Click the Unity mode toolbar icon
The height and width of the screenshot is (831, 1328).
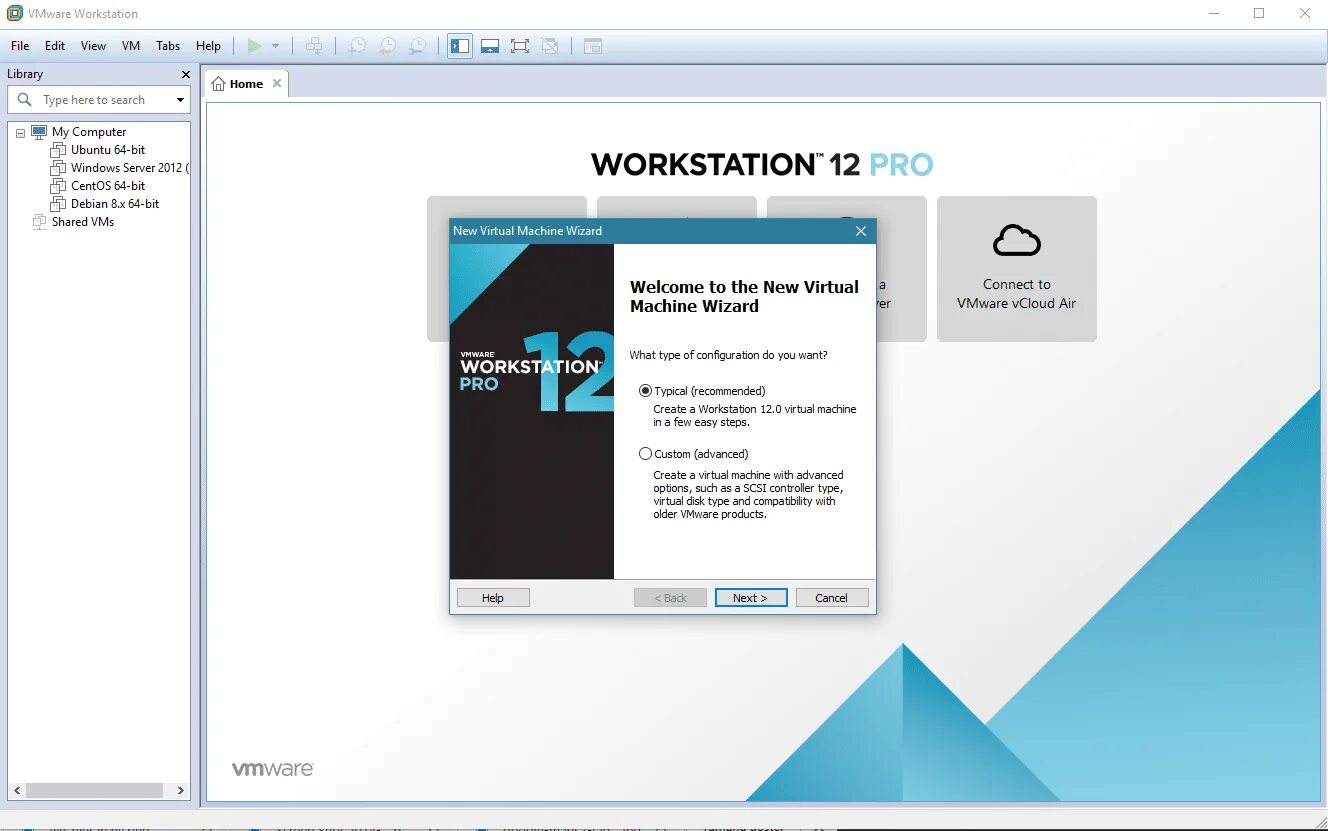pos(550,46)
